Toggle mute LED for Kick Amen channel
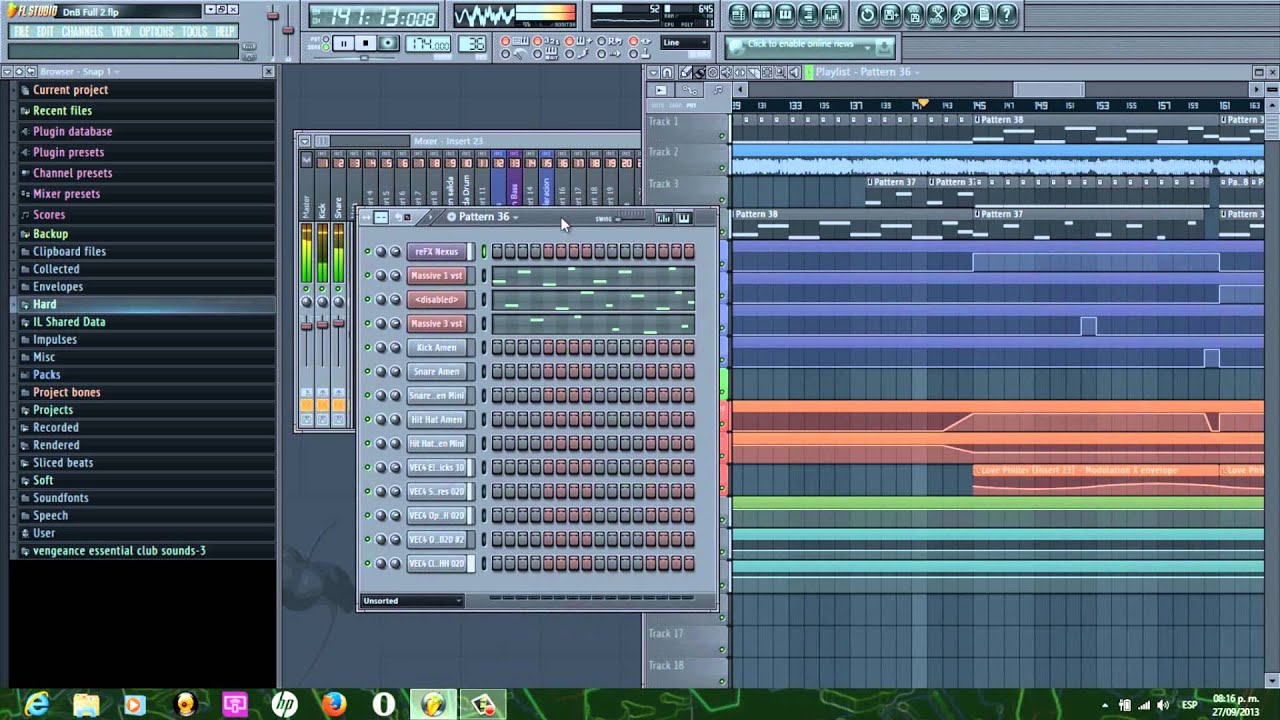This screenshot has width=1280, height=720. pos(367,348)
